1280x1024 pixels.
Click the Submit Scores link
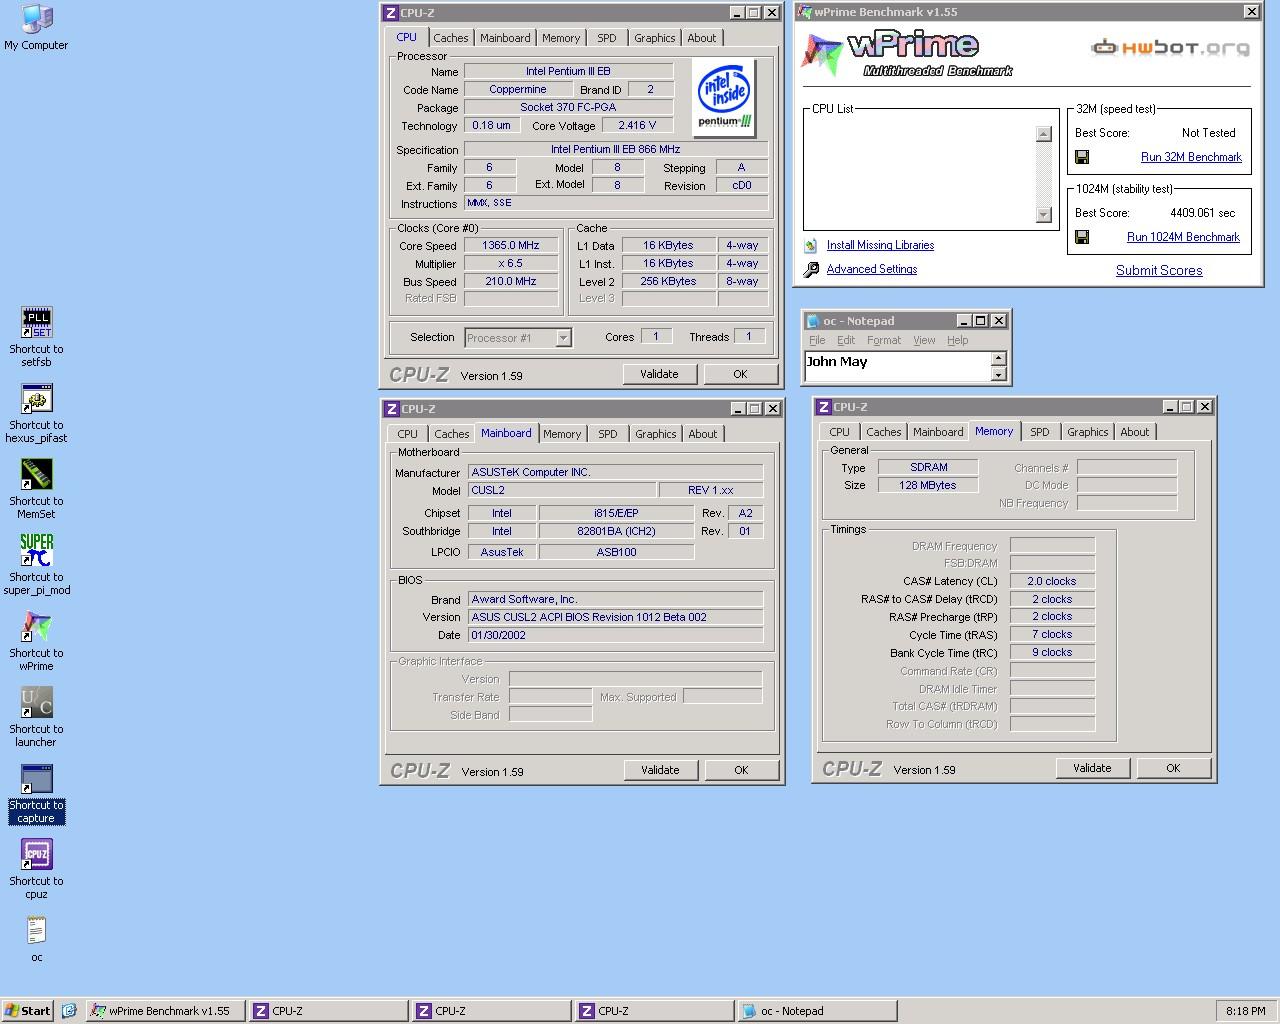(x=1159, y=270)
